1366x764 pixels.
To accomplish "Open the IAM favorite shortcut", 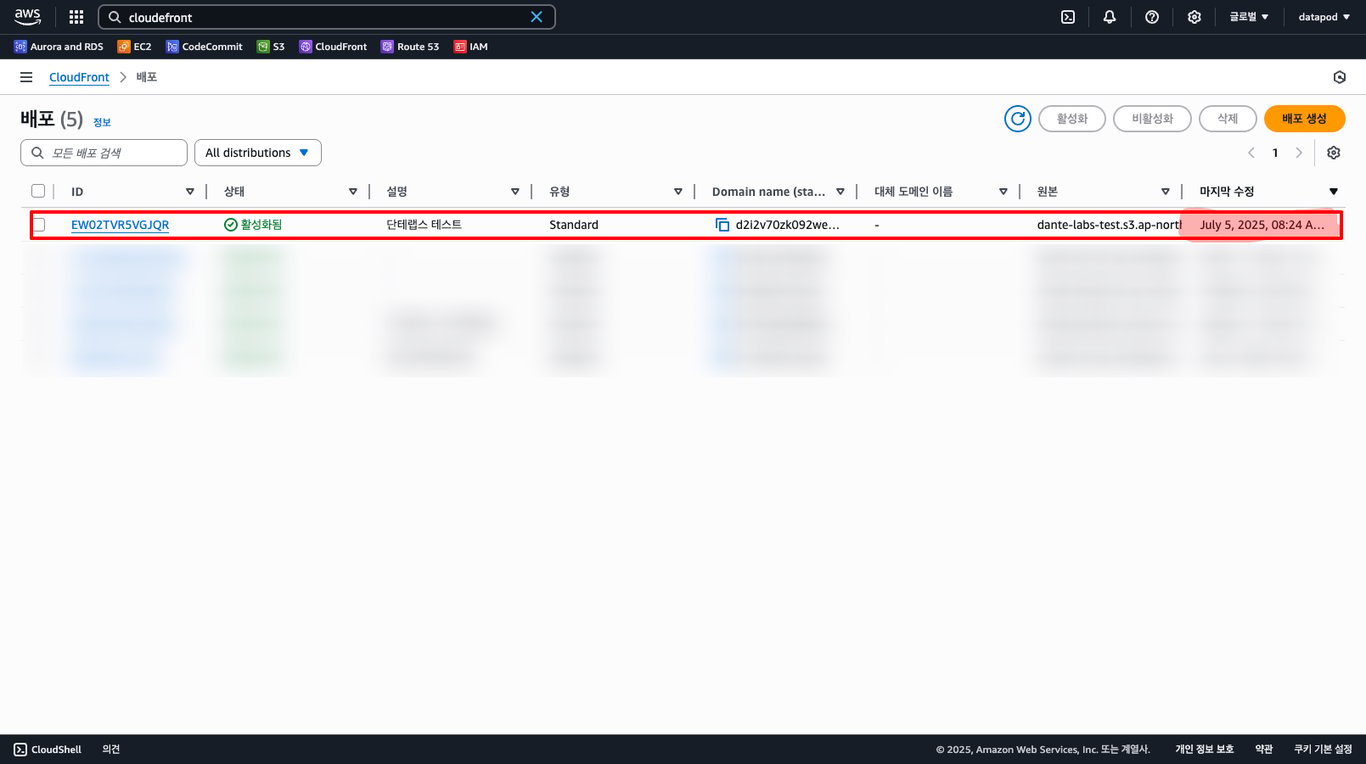I will pyautogui.click(x=471, y=46).
